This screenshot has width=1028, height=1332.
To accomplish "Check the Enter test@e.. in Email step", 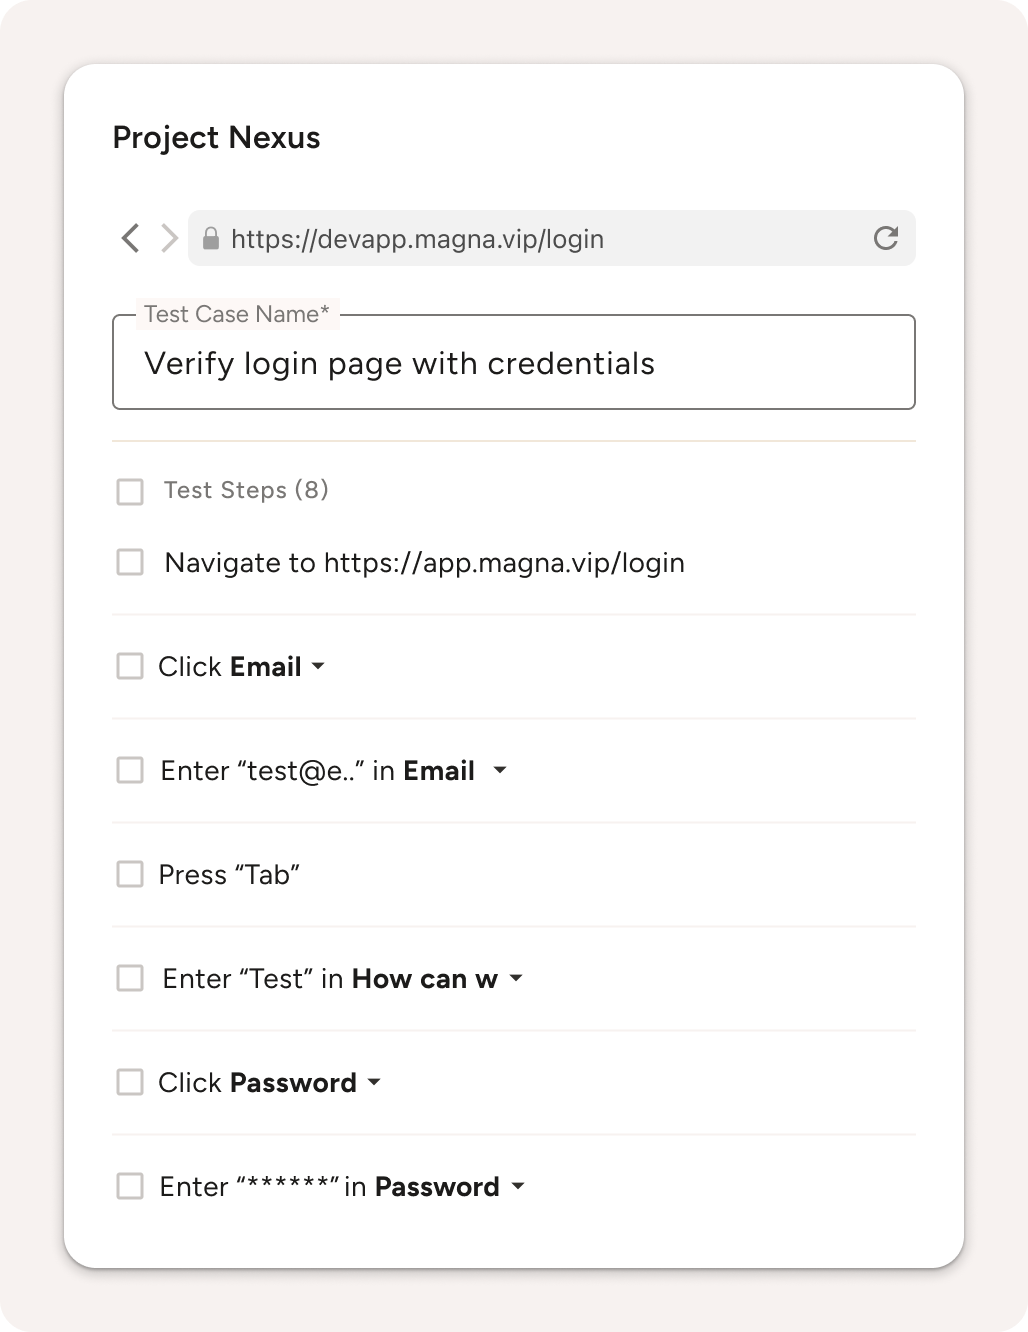I will click(x=130, y=770).
